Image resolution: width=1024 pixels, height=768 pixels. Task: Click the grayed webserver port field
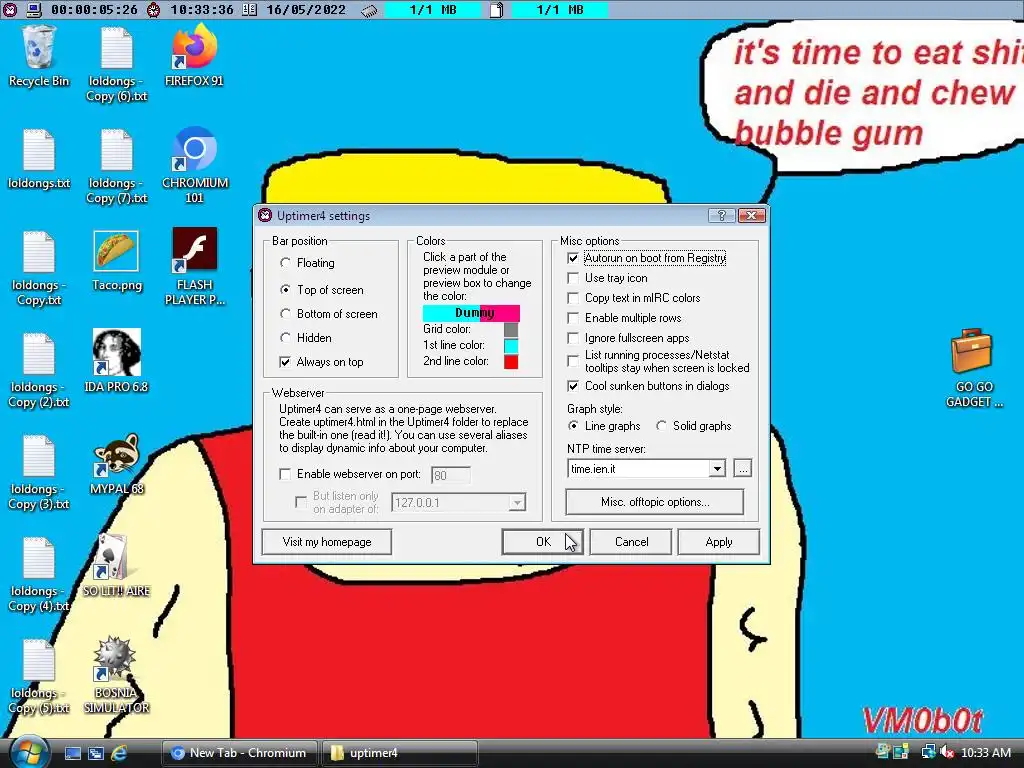click(x=451, y=475)
